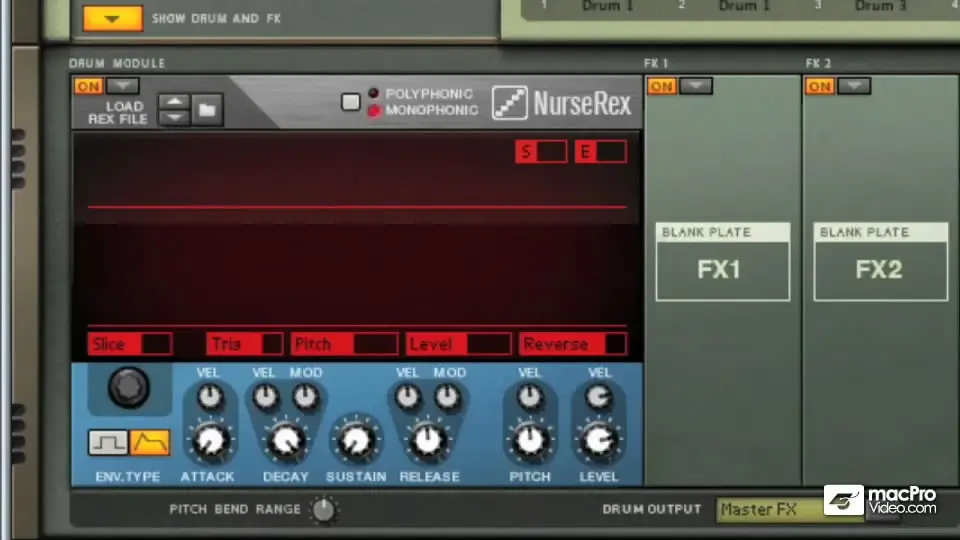Toggle the polyphonic/monophonic mode button
This screenshot has height=540, width=960.
click(x=350, y=102)
